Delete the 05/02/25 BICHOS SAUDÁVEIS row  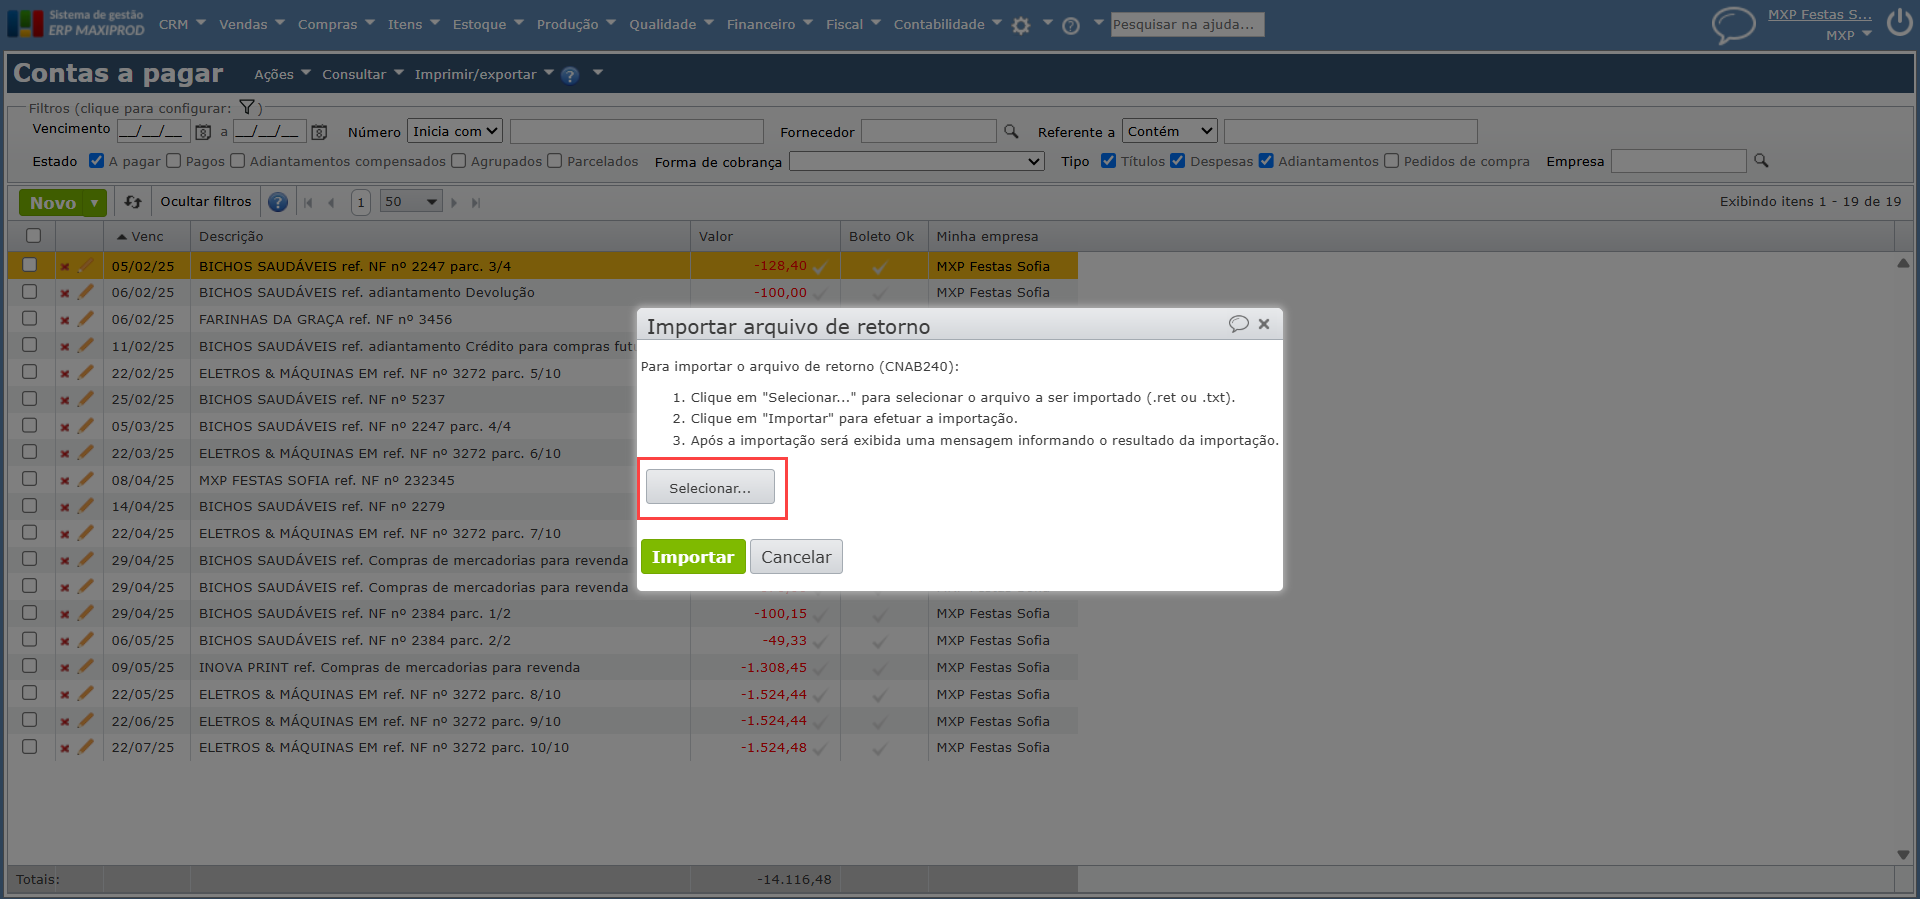(x=64, y=267)
